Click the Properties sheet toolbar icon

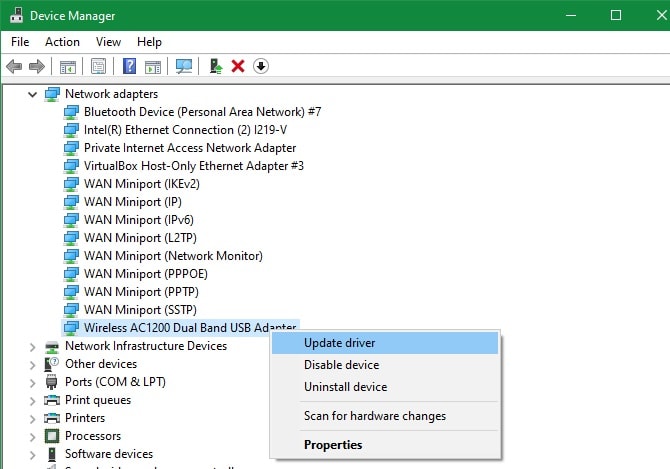tap(98, 66)
